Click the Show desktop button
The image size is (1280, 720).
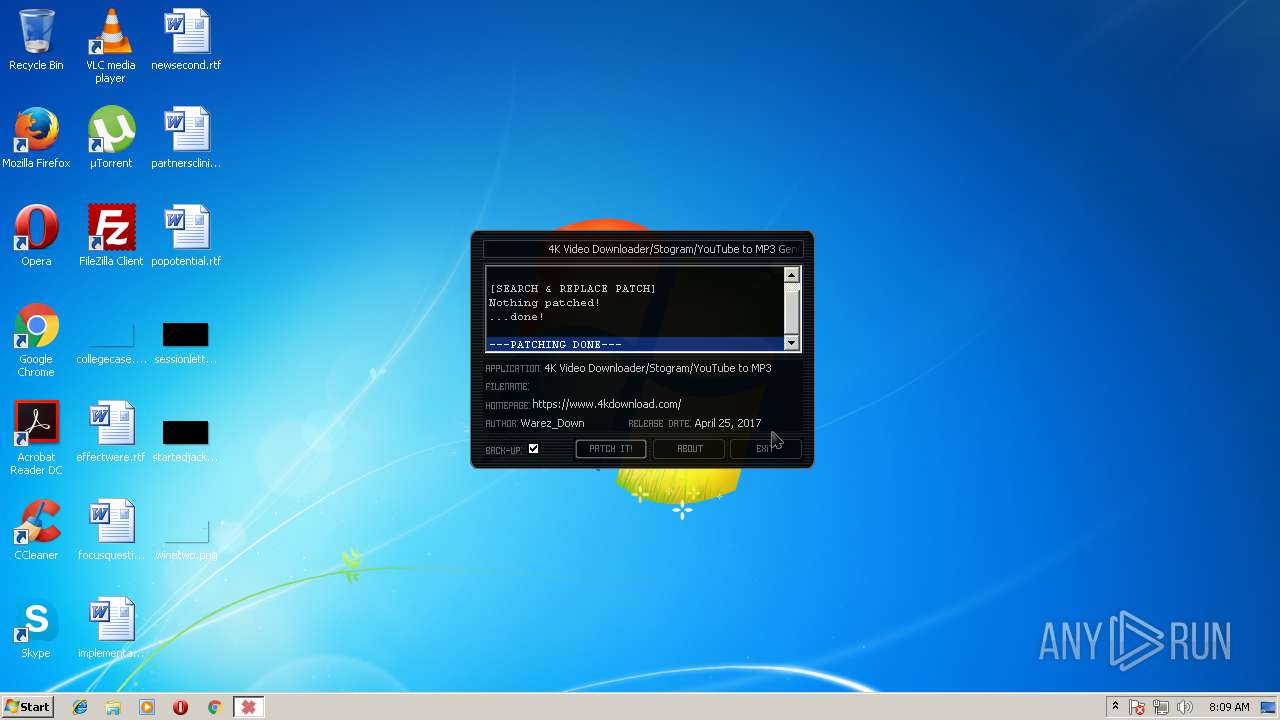point(1269,707)
